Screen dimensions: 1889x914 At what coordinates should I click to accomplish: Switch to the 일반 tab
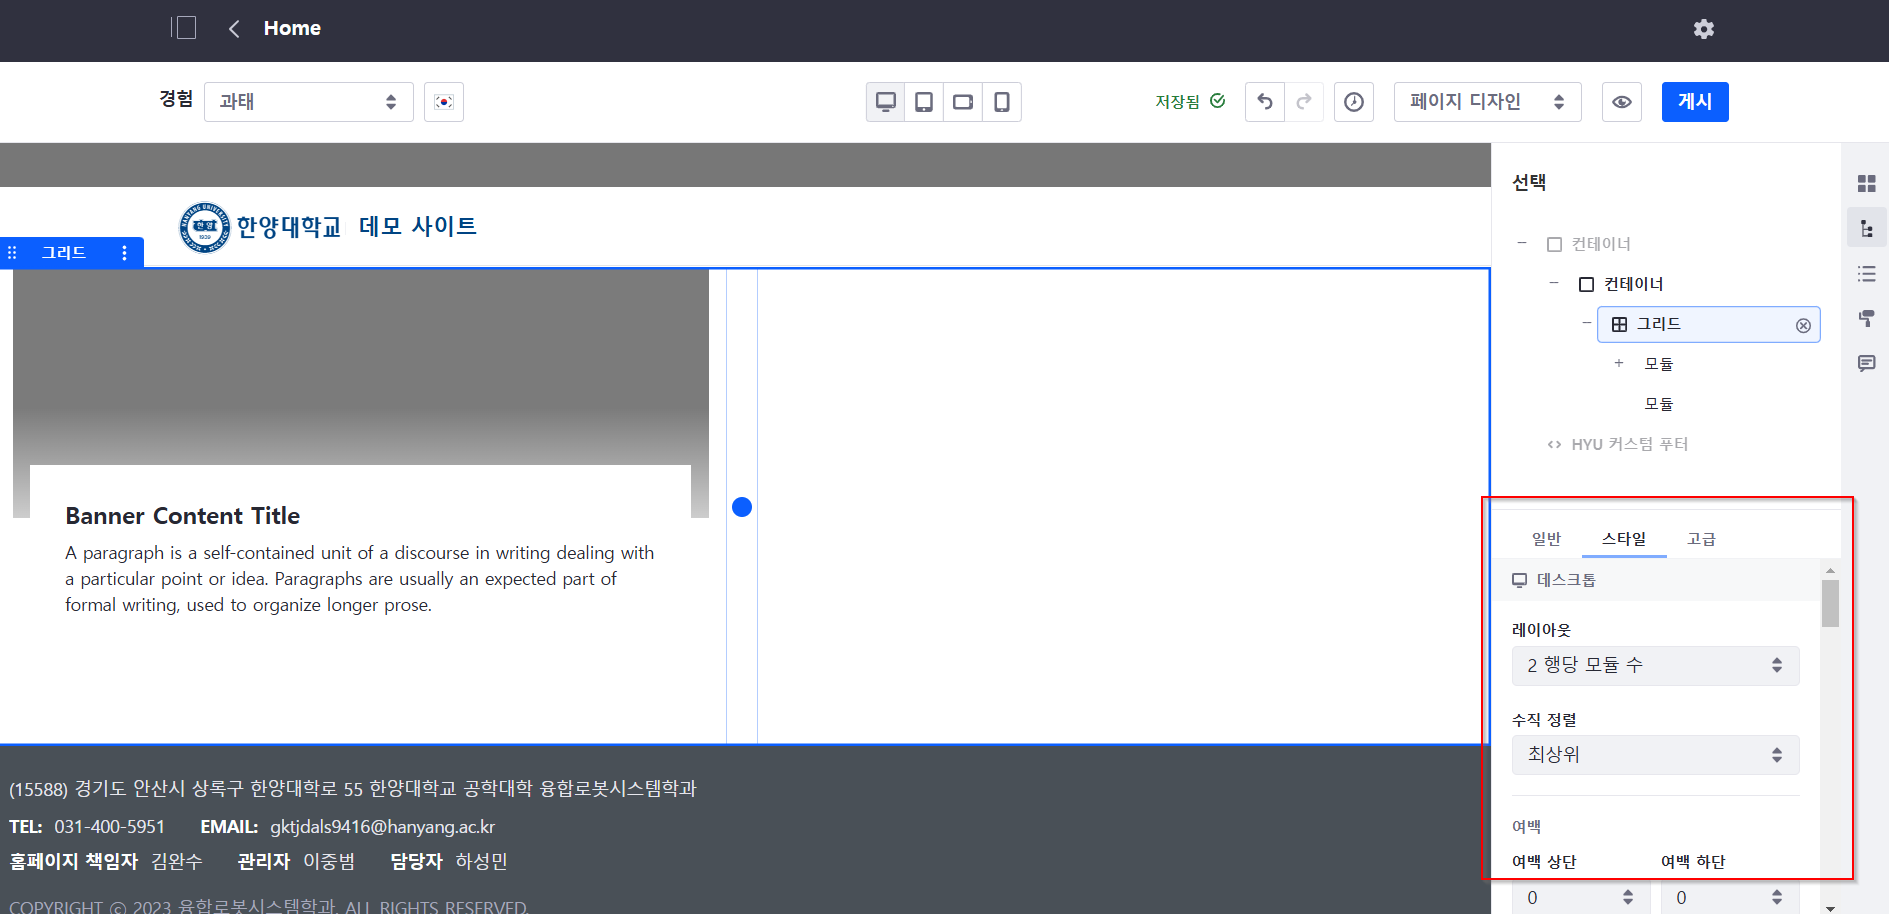(1546, 539)
